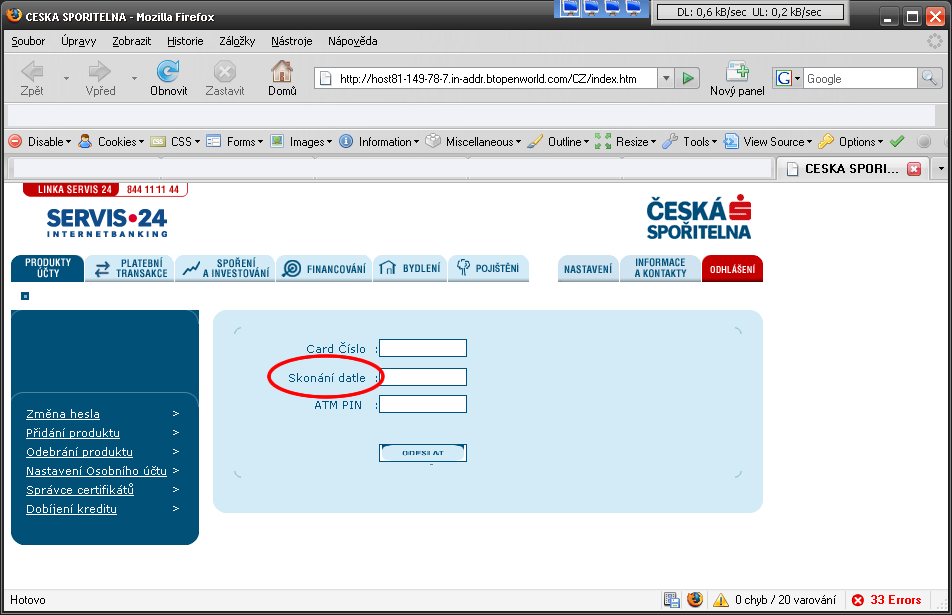
Task: Open the Nastavení tab
Action: coord(588,269)
